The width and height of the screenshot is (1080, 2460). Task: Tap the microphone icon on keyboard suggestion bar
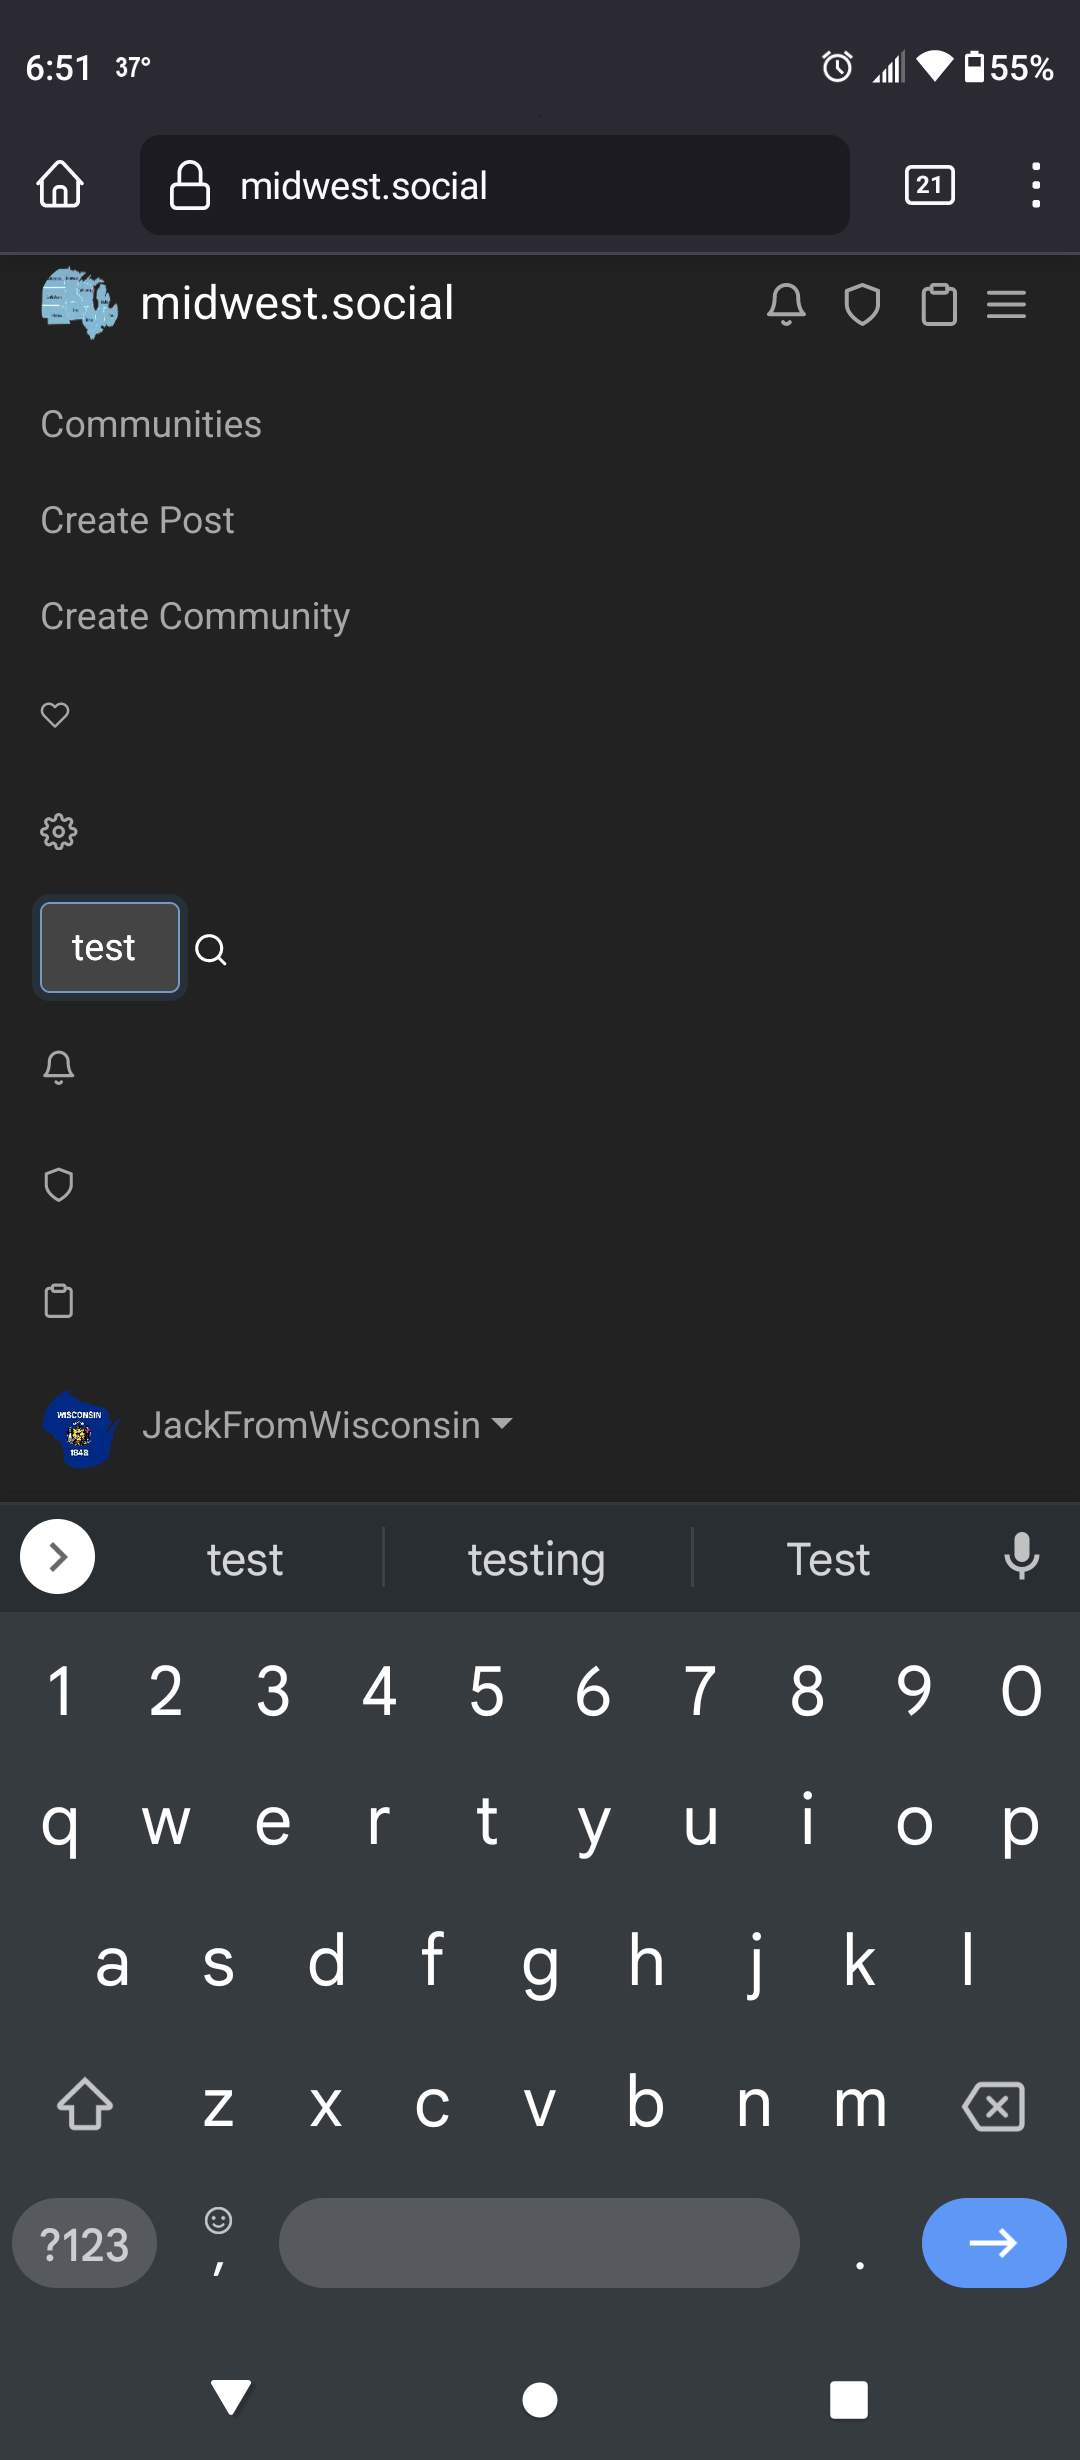[x=1021, y=1557]
